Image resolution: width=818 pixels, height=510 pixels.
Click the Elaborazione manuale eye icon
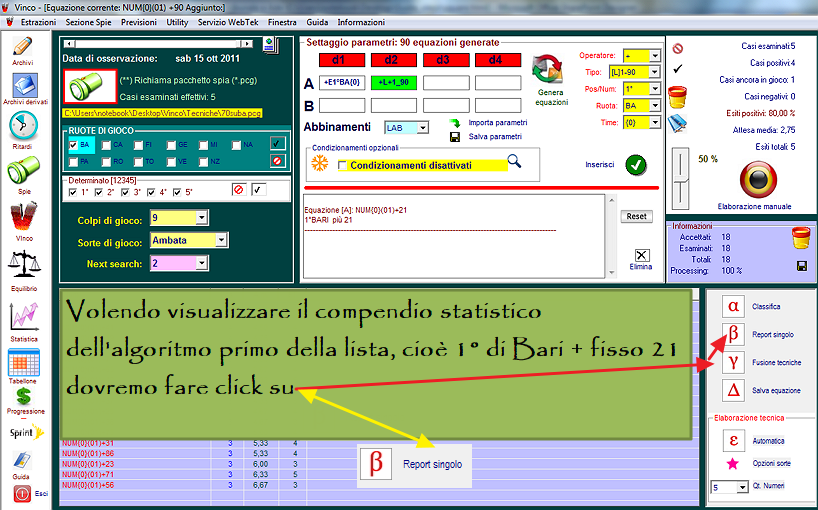tap(742, 178)
